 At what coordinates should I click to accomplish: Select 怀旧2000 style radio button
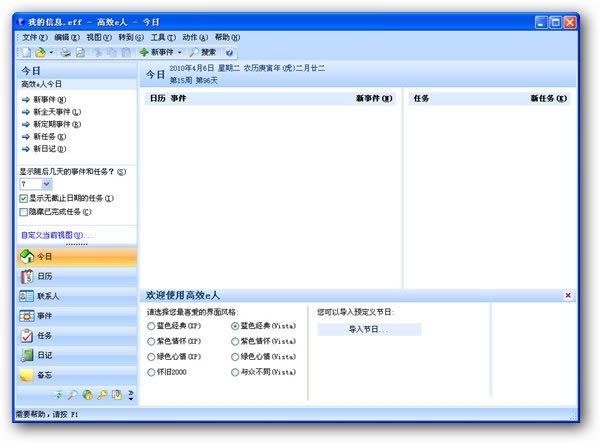pyautogui.click(x=151, y=372)
